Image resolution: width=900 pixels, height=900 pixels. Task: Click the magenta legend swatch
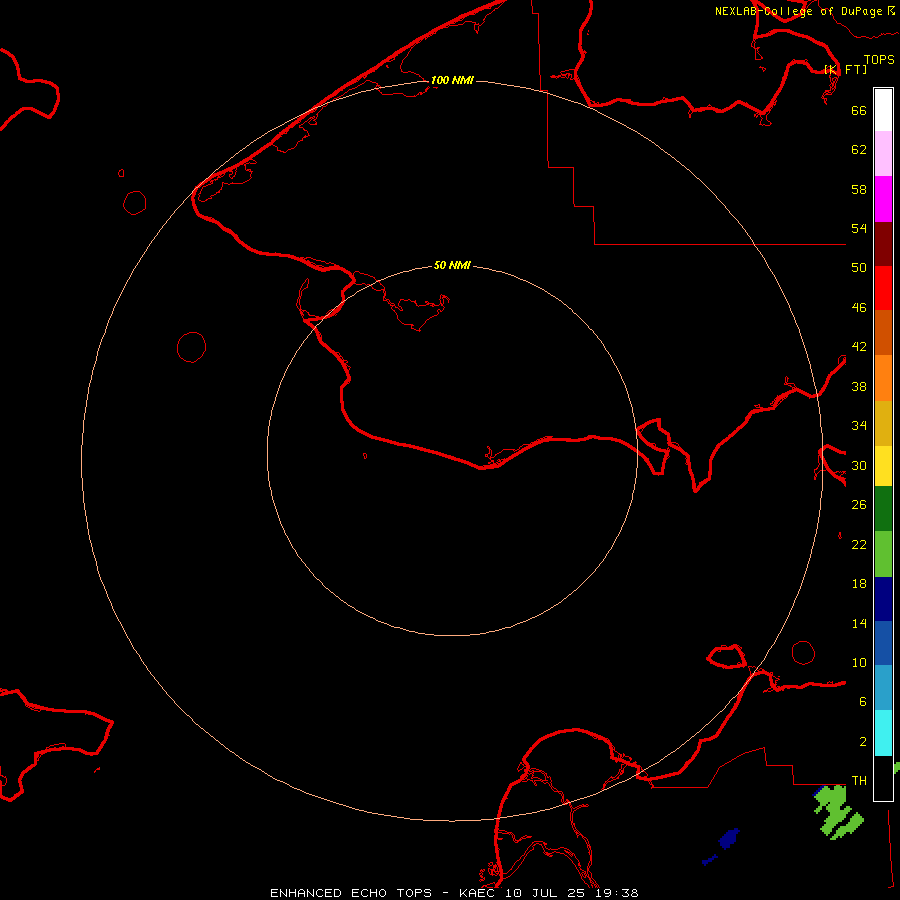[883, 199]
